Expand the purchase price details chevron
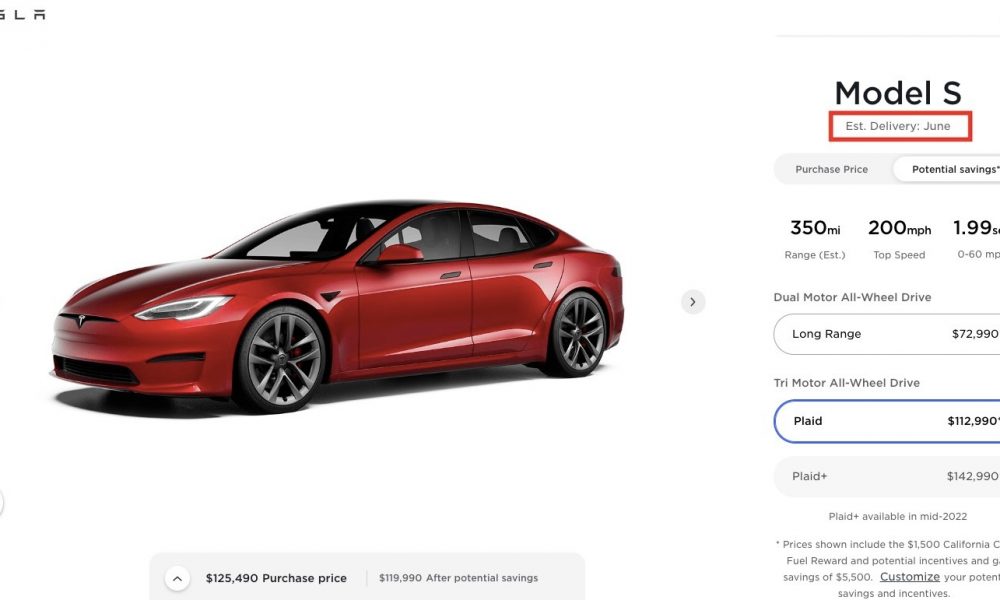 177,578
